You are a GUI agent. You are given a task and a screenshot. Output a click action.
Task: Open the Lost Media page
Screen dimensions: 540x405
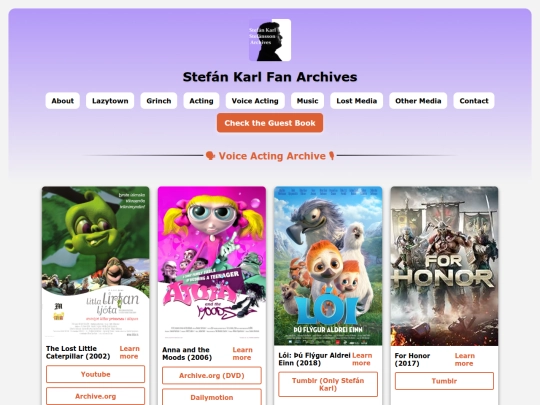pyautogui.click(x=357, y=101)
